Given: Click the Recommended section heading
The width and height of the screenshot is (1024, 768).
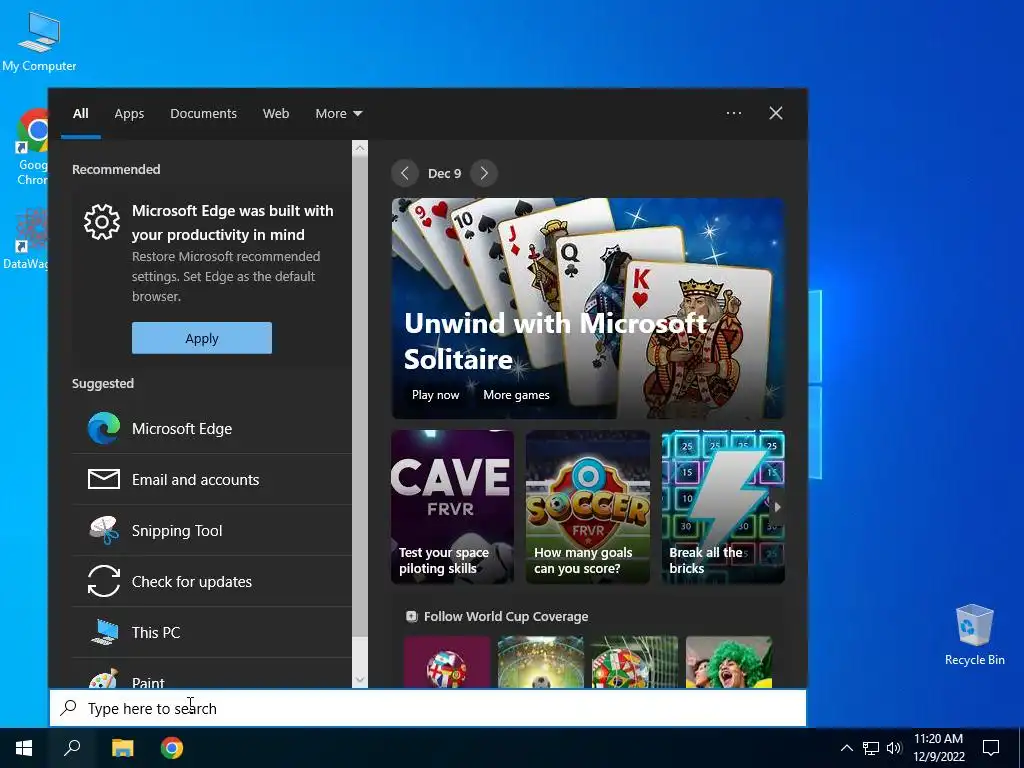Looking at the screenshot, I should [x=116, y=169].
